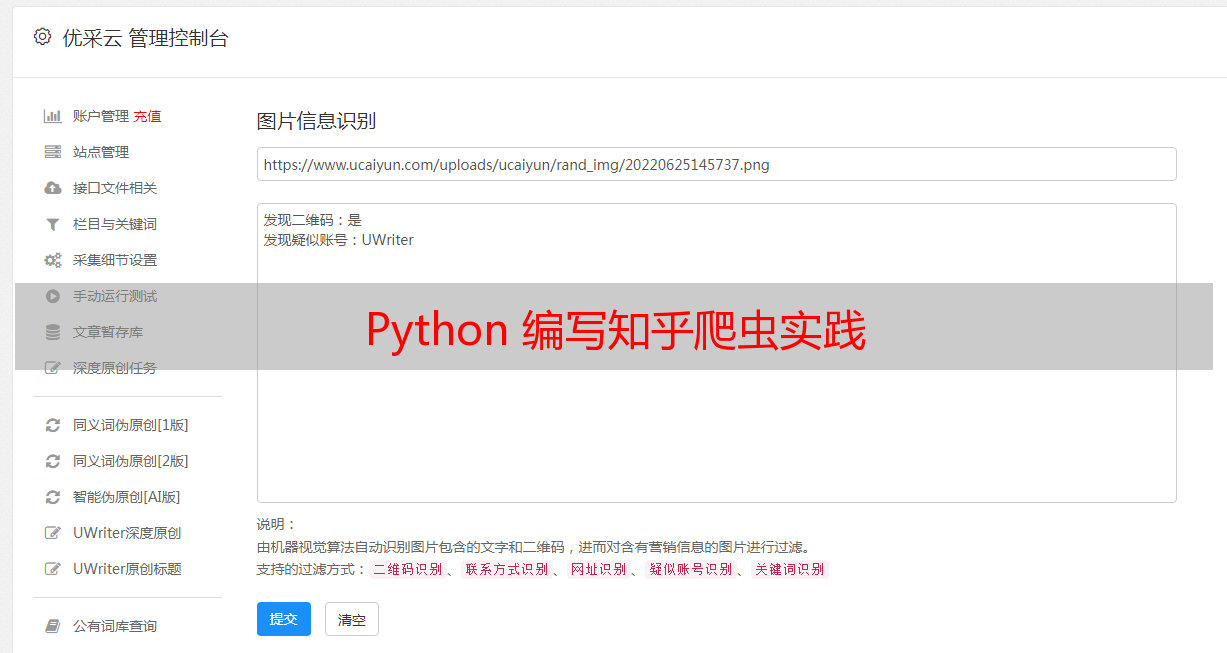Click the bar chart icon for 账户管理

[53, 116]
